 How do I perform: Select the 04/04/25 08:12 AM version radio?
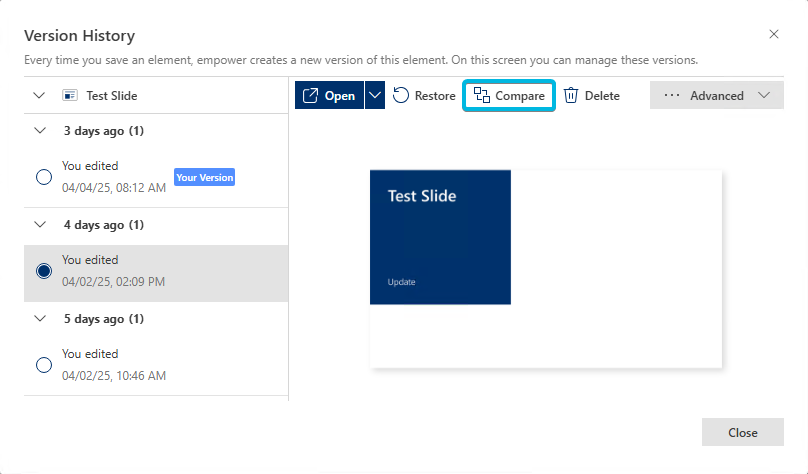pos(44,177)
